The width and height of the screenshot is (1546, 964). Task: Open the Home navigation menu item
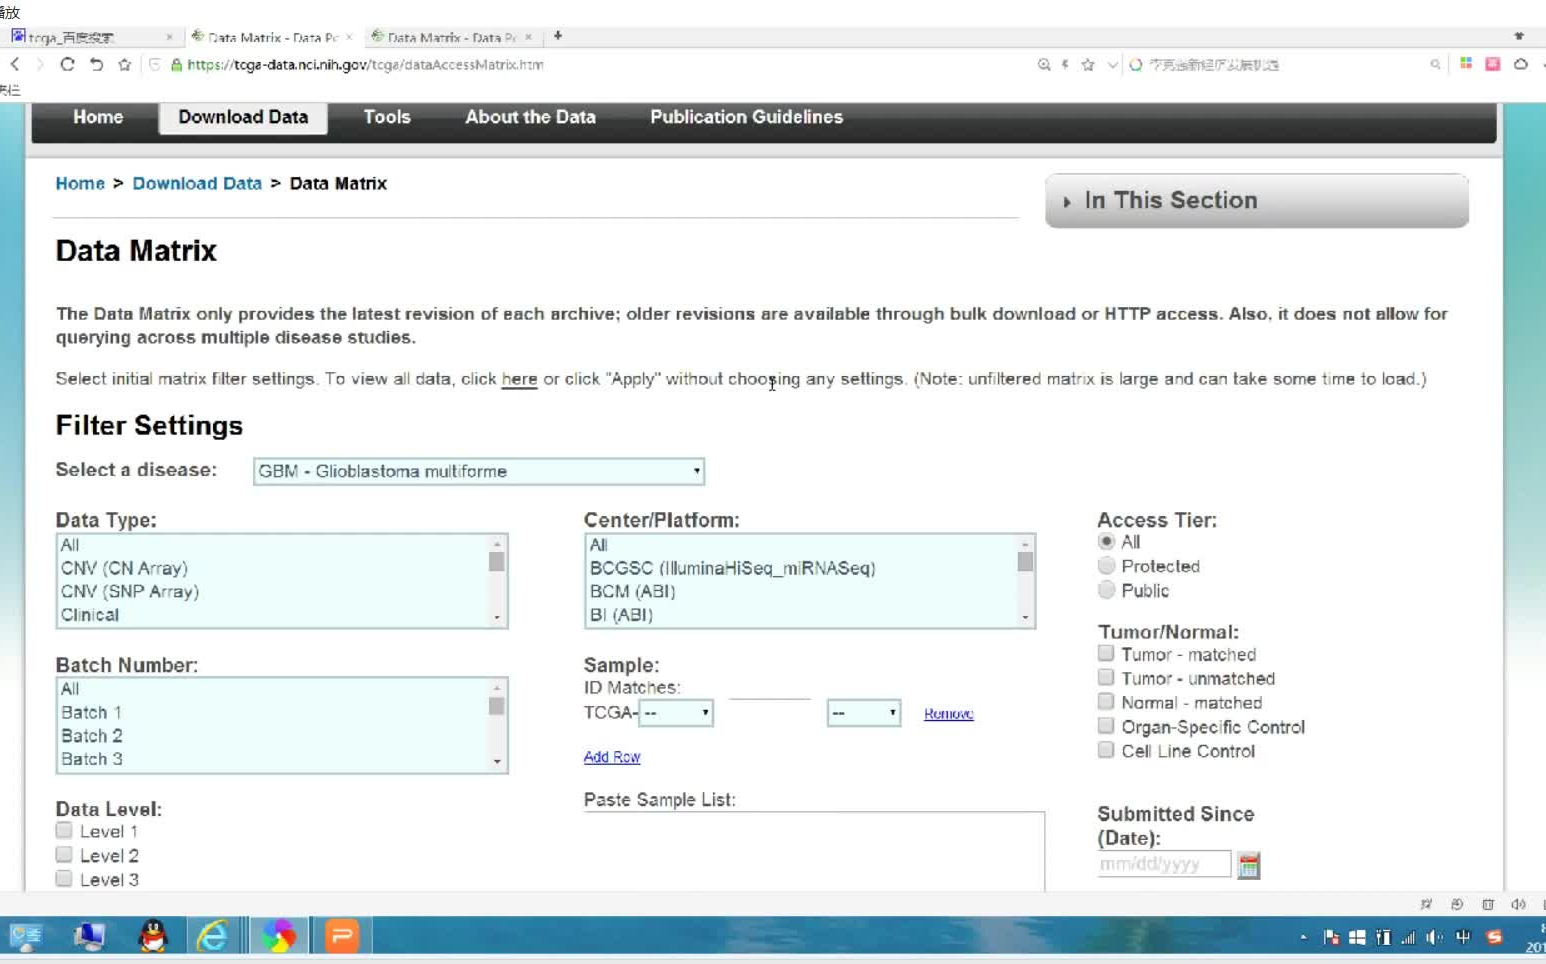point(98,117)
